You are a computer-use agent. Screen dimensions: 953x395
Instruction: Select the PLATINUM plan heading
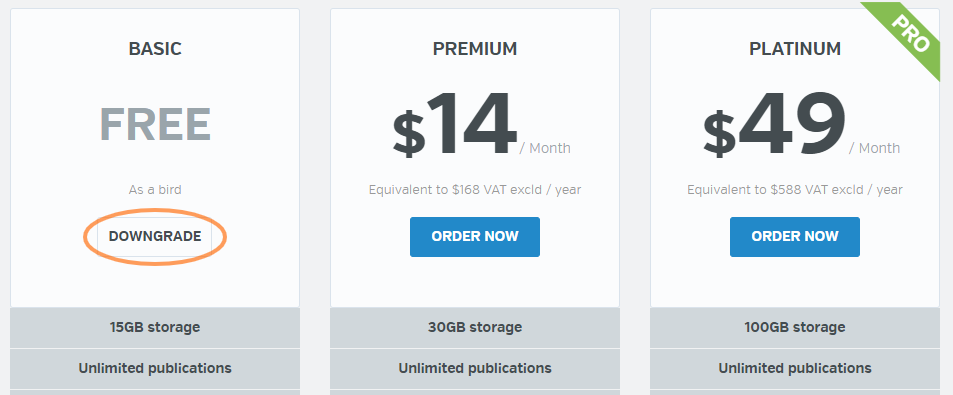(x=795, y=49)
